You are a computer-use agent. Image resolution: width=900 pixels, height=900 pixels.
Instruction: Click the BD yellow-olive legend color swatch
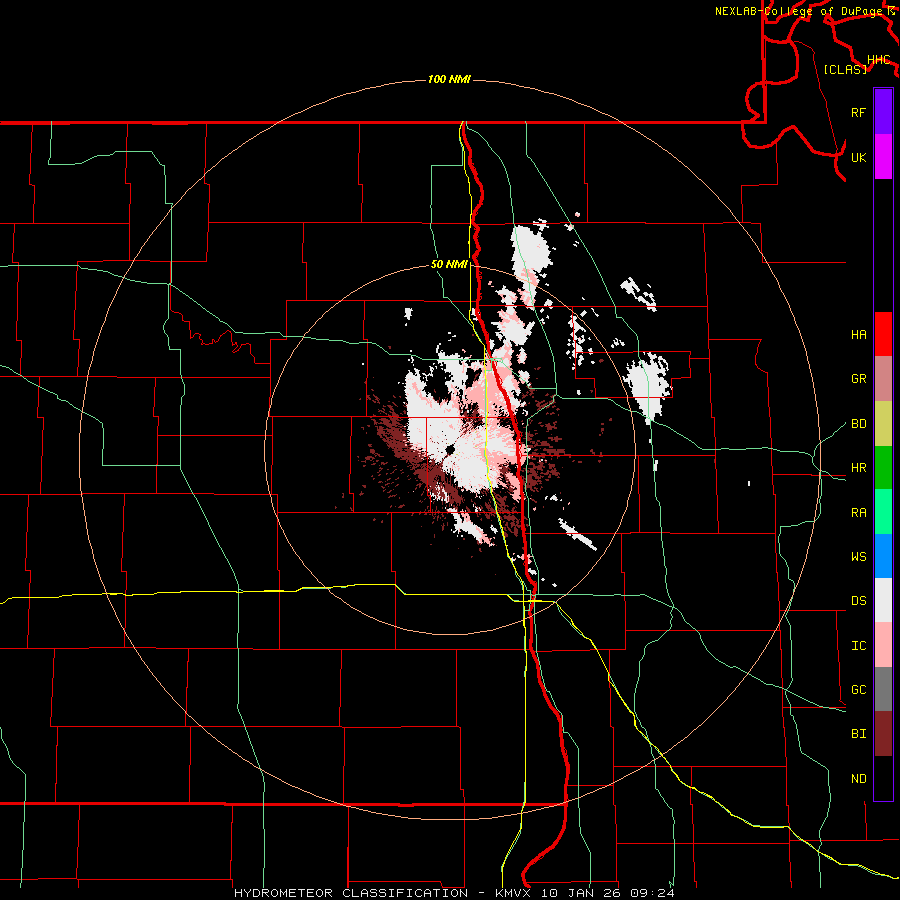click(x=883, y=423)
